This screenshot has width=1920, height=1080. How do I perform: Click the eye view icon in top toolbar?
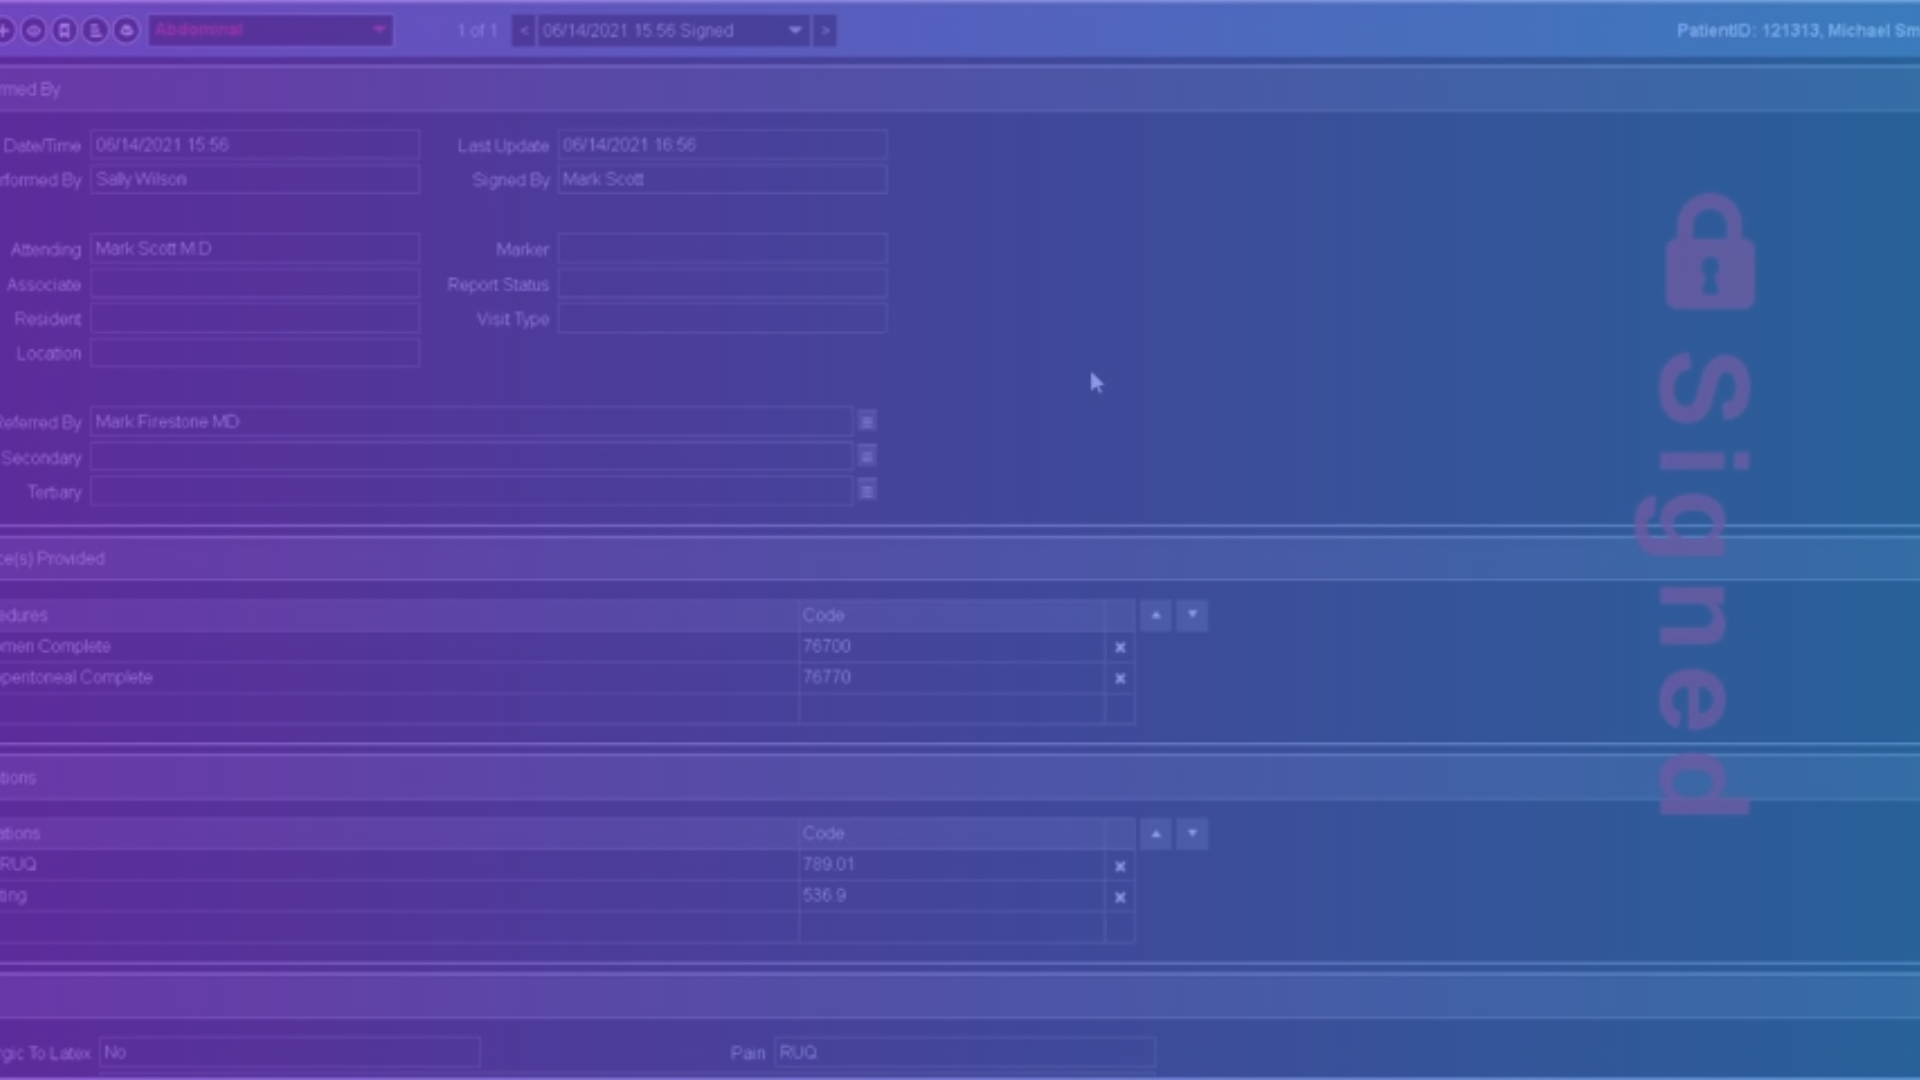coord(33,31)
